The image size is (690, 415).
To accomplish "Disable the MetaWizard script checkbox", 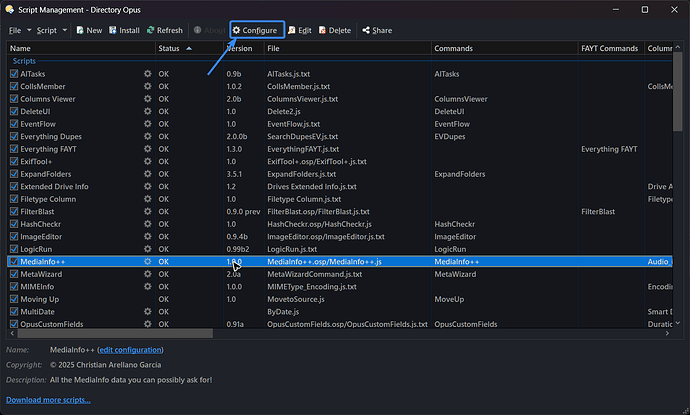I will point(14,274).
